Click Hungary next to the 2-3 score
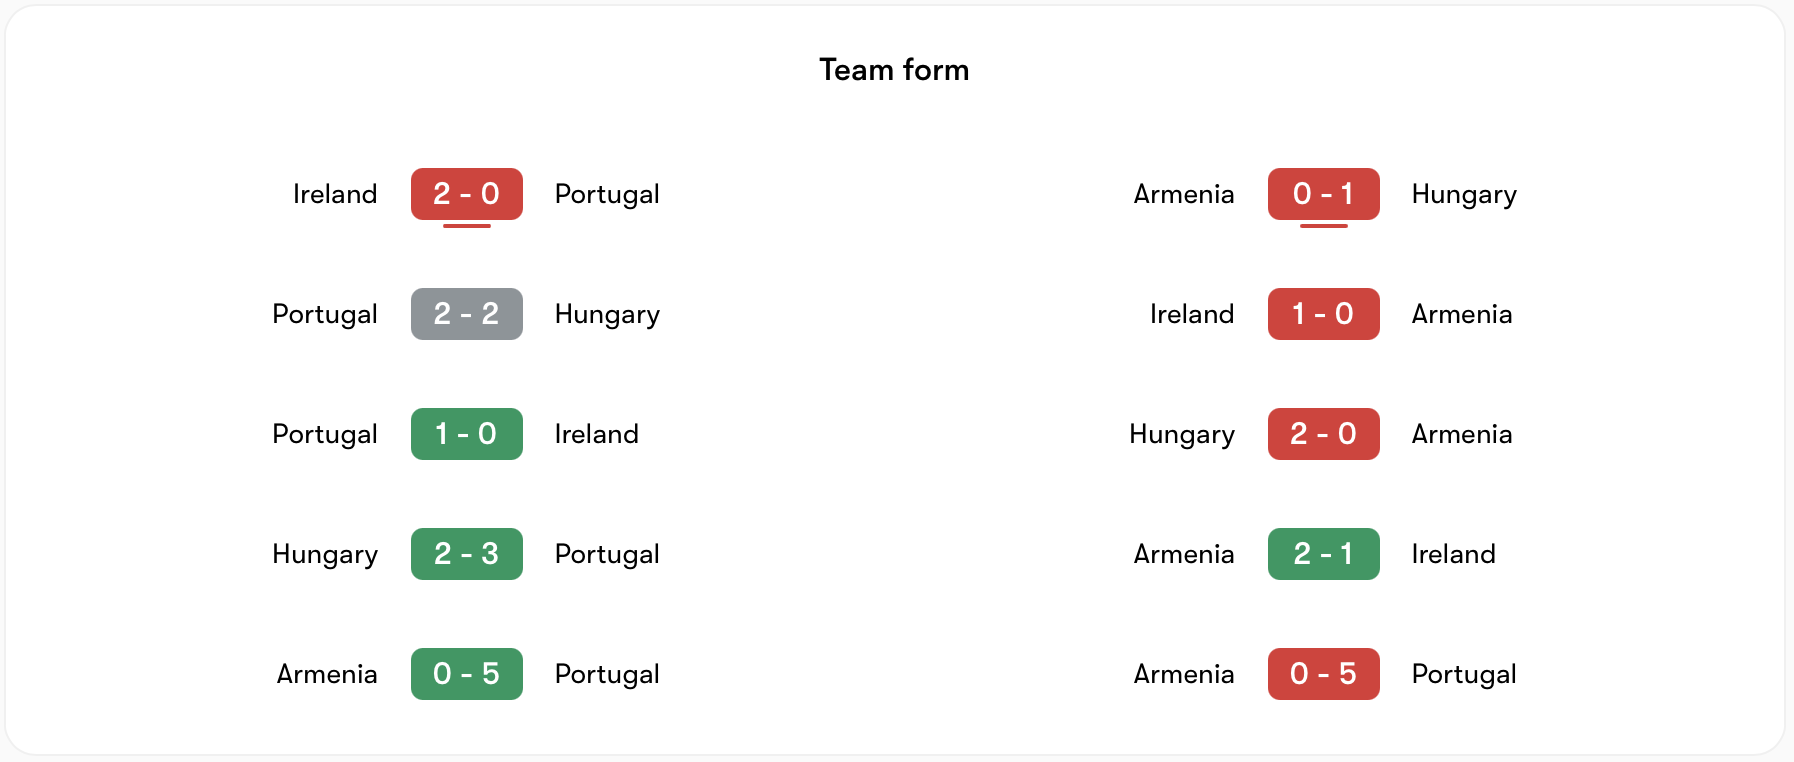Screen dimensions: 1794x762 (x=325, y=554)
